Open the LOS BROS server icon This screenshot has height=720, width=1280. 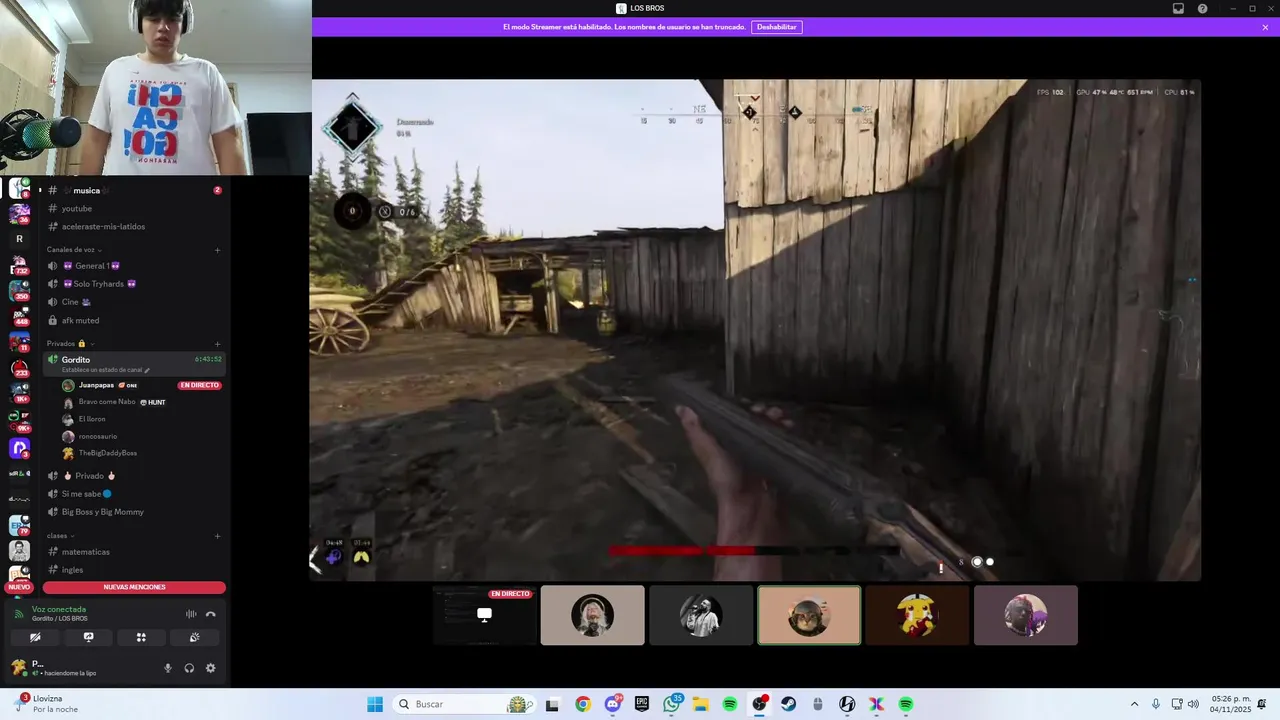19,187
